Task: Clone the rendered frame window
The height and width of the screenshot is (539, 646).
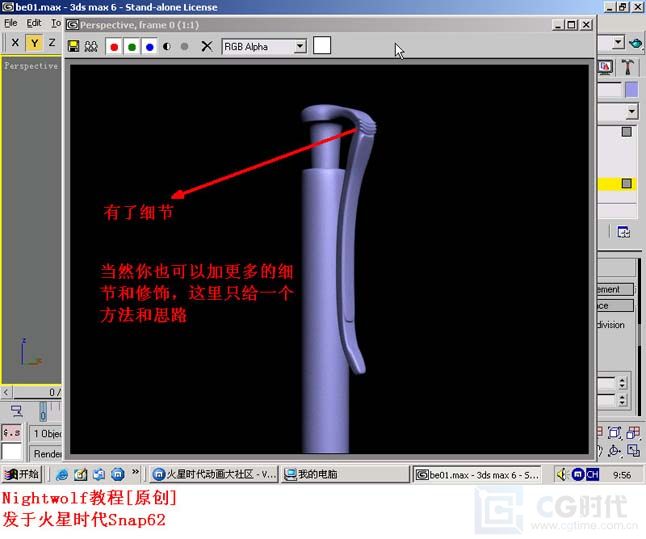Action: pos(91,46)
